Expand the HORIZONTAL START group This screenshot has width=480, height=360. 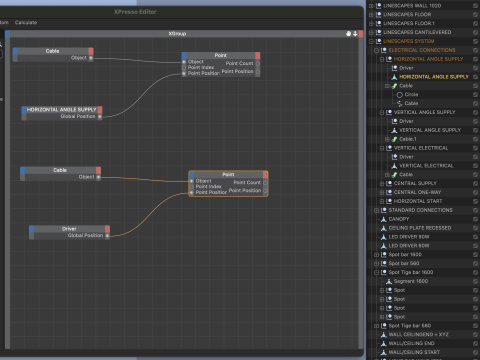click(x=382, y=201)
